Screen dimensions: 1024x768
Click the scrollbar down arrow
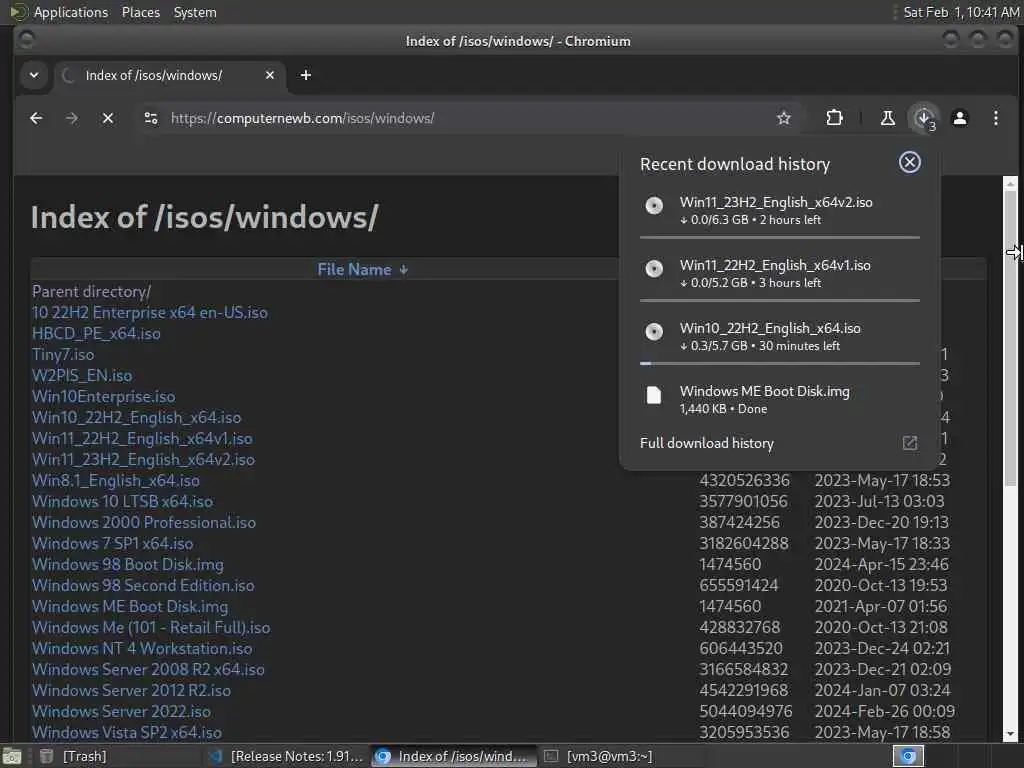point(1010,734)
